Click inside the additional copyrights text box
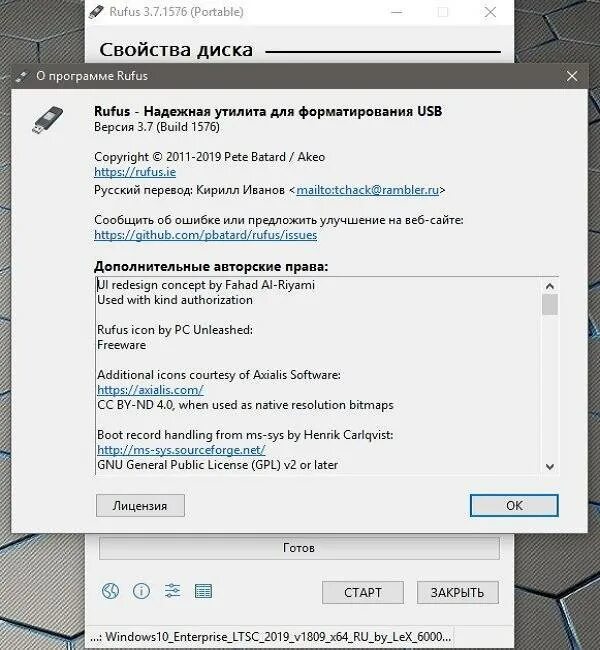 click(x=318, y=375)
